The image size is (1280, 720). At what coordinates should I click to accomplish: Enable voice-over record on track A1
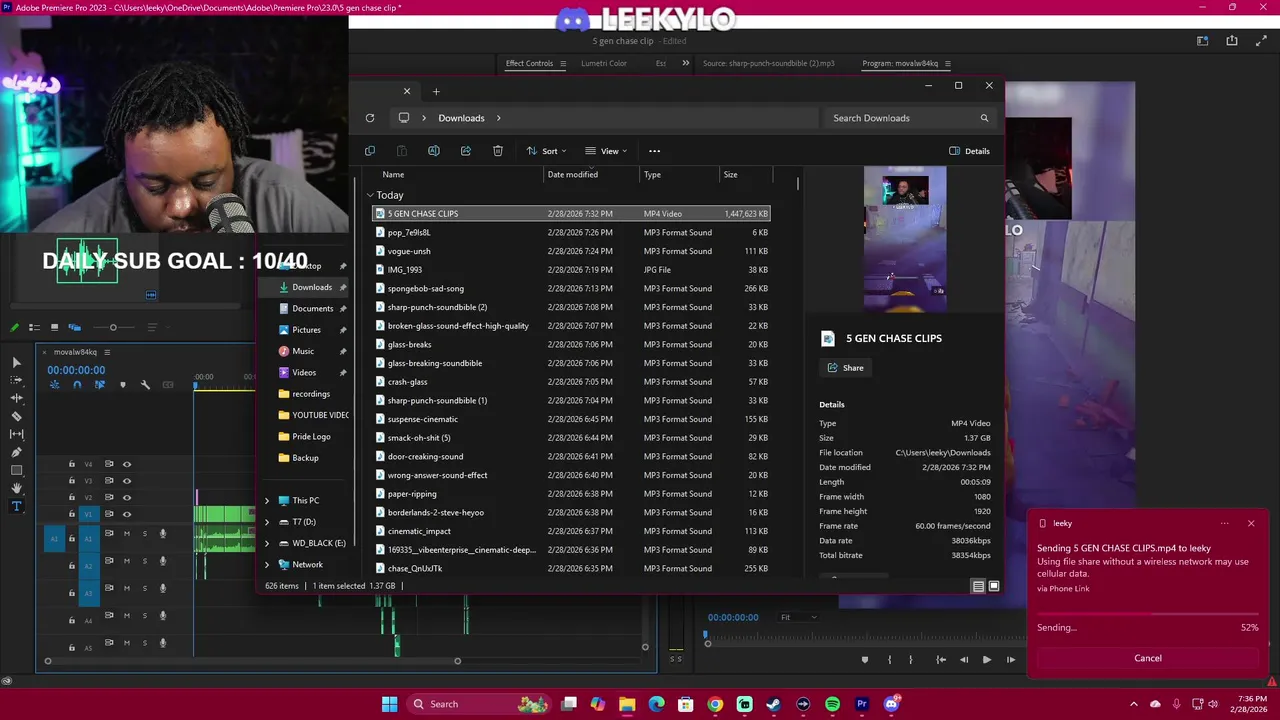click(x=163, y=533)
